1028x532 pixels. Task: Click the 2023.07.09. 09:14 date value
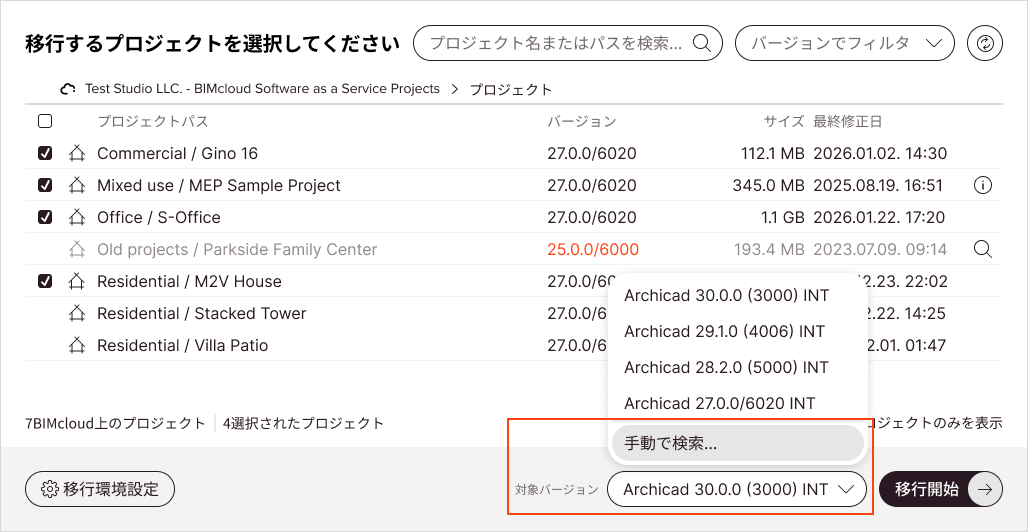tap(880, 249)
